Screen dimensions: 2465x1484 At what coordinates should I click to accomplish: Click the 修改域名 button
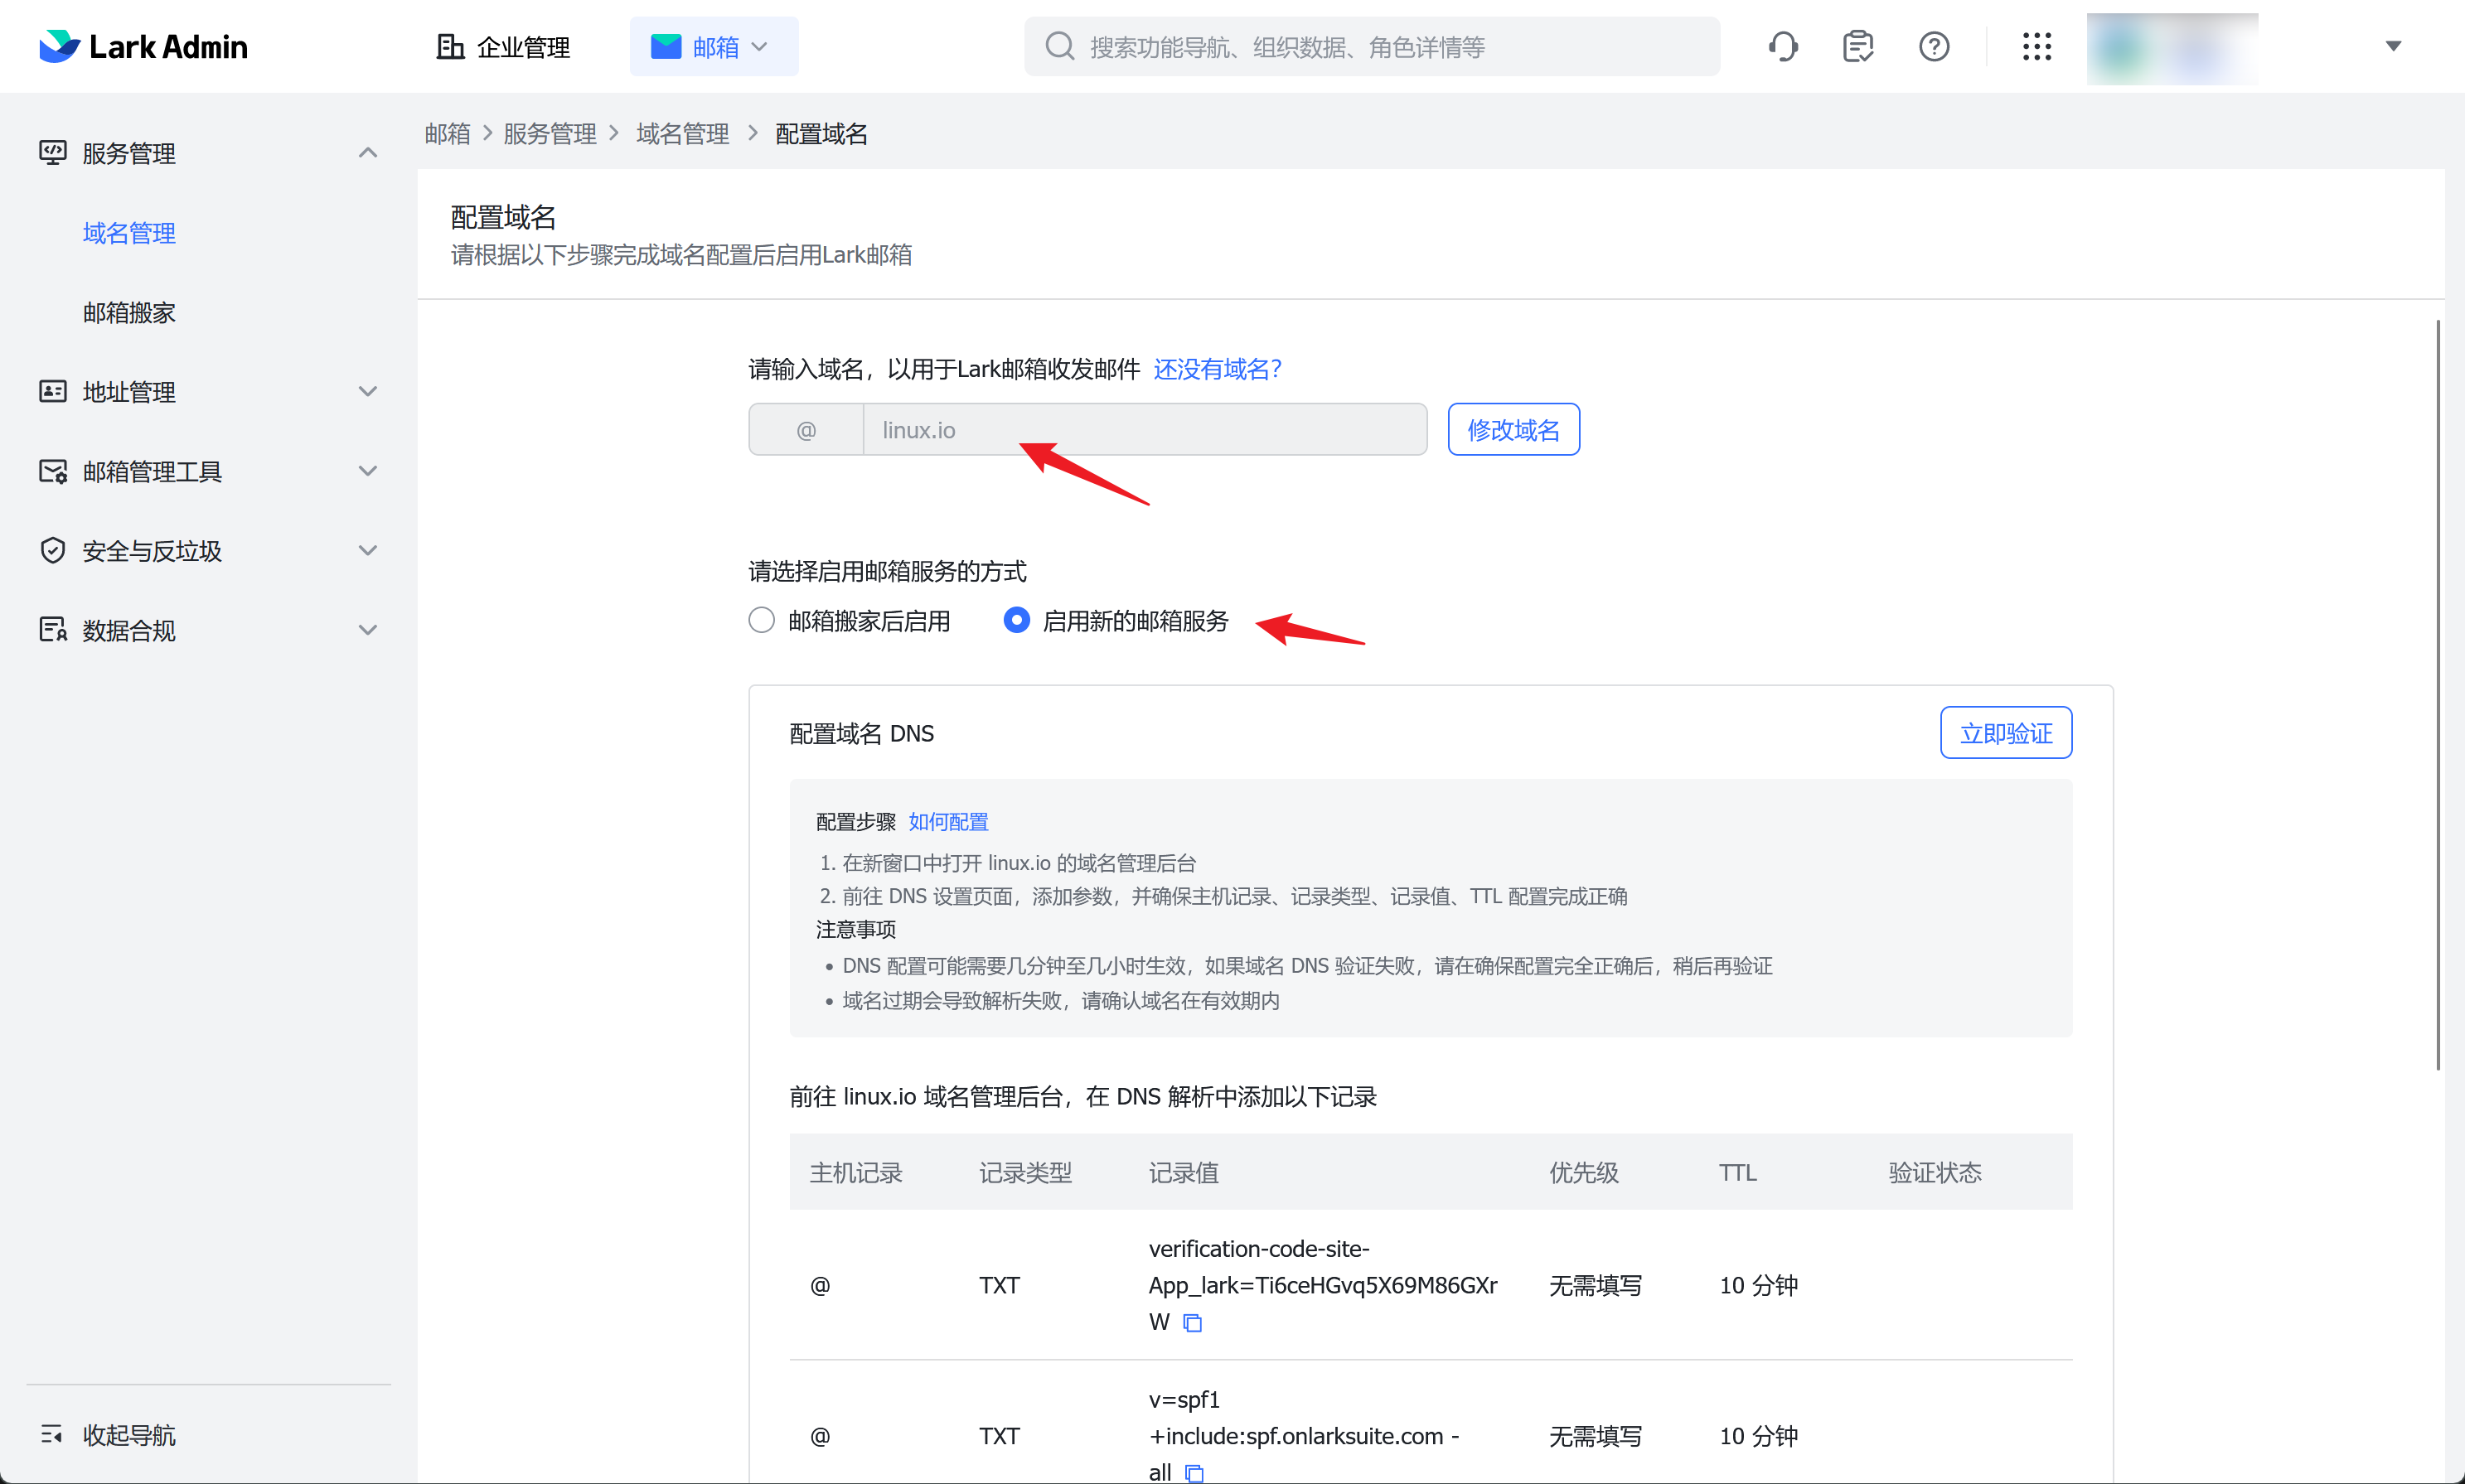pos(1513,429)
